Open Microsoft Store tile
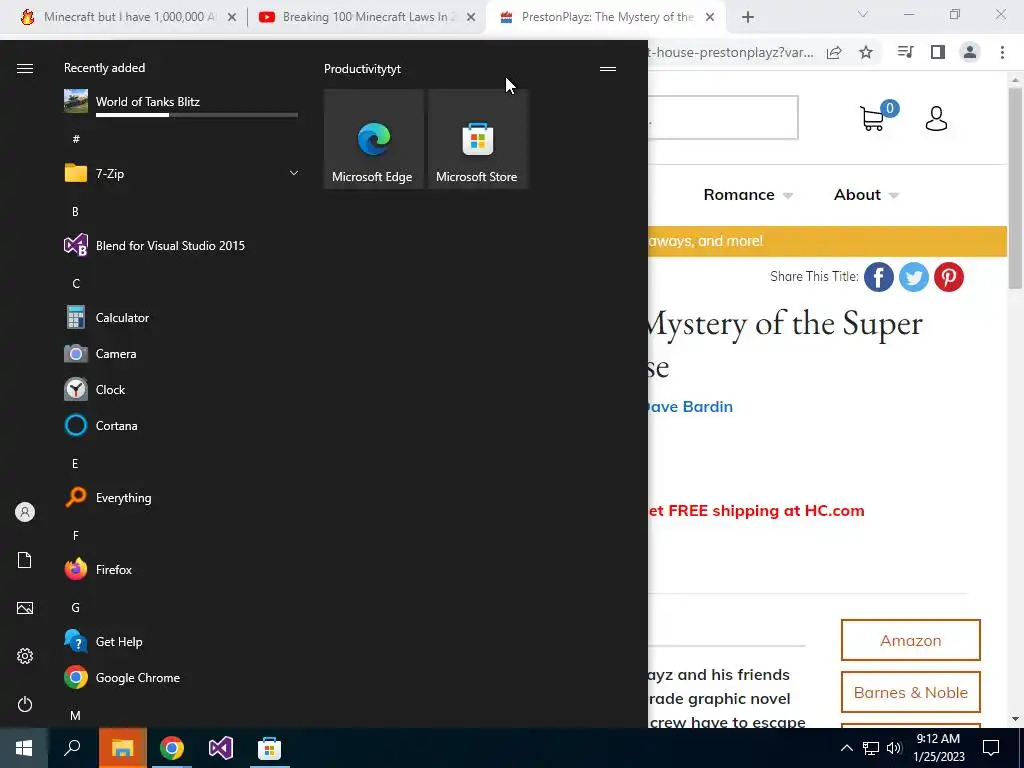The width and height of the screenshot is (1024, 768). pyautogui.click(x=477, y=139)
